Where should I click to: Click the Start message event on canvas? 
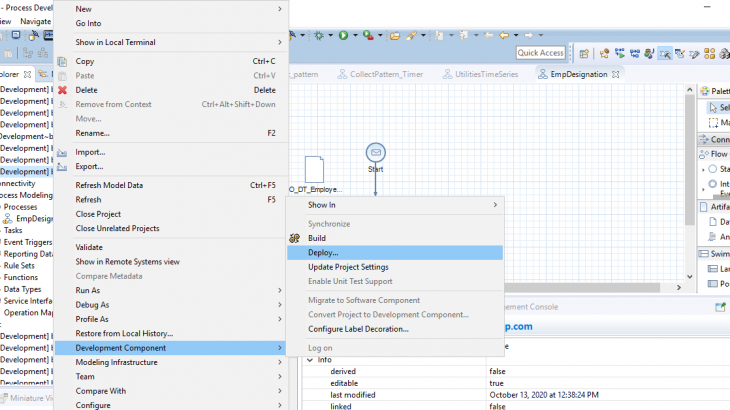pyautogui.click(x=376, y=152)
